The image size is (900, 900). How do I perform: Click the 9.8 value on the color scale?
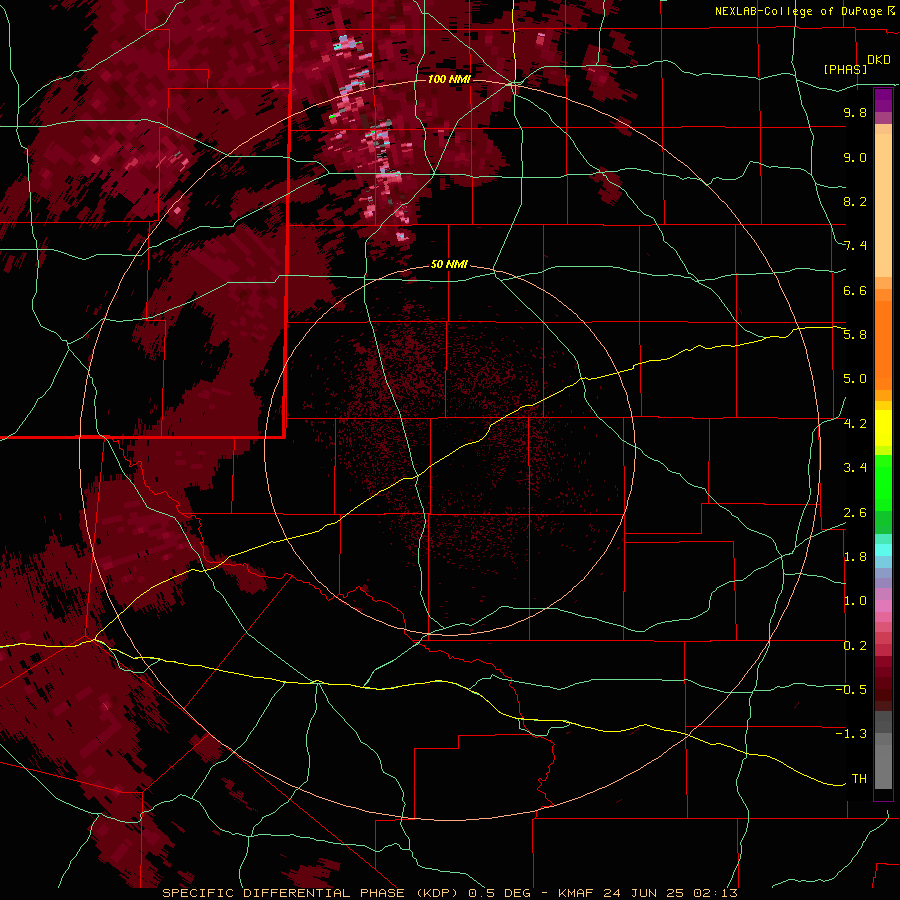point(855,112)
